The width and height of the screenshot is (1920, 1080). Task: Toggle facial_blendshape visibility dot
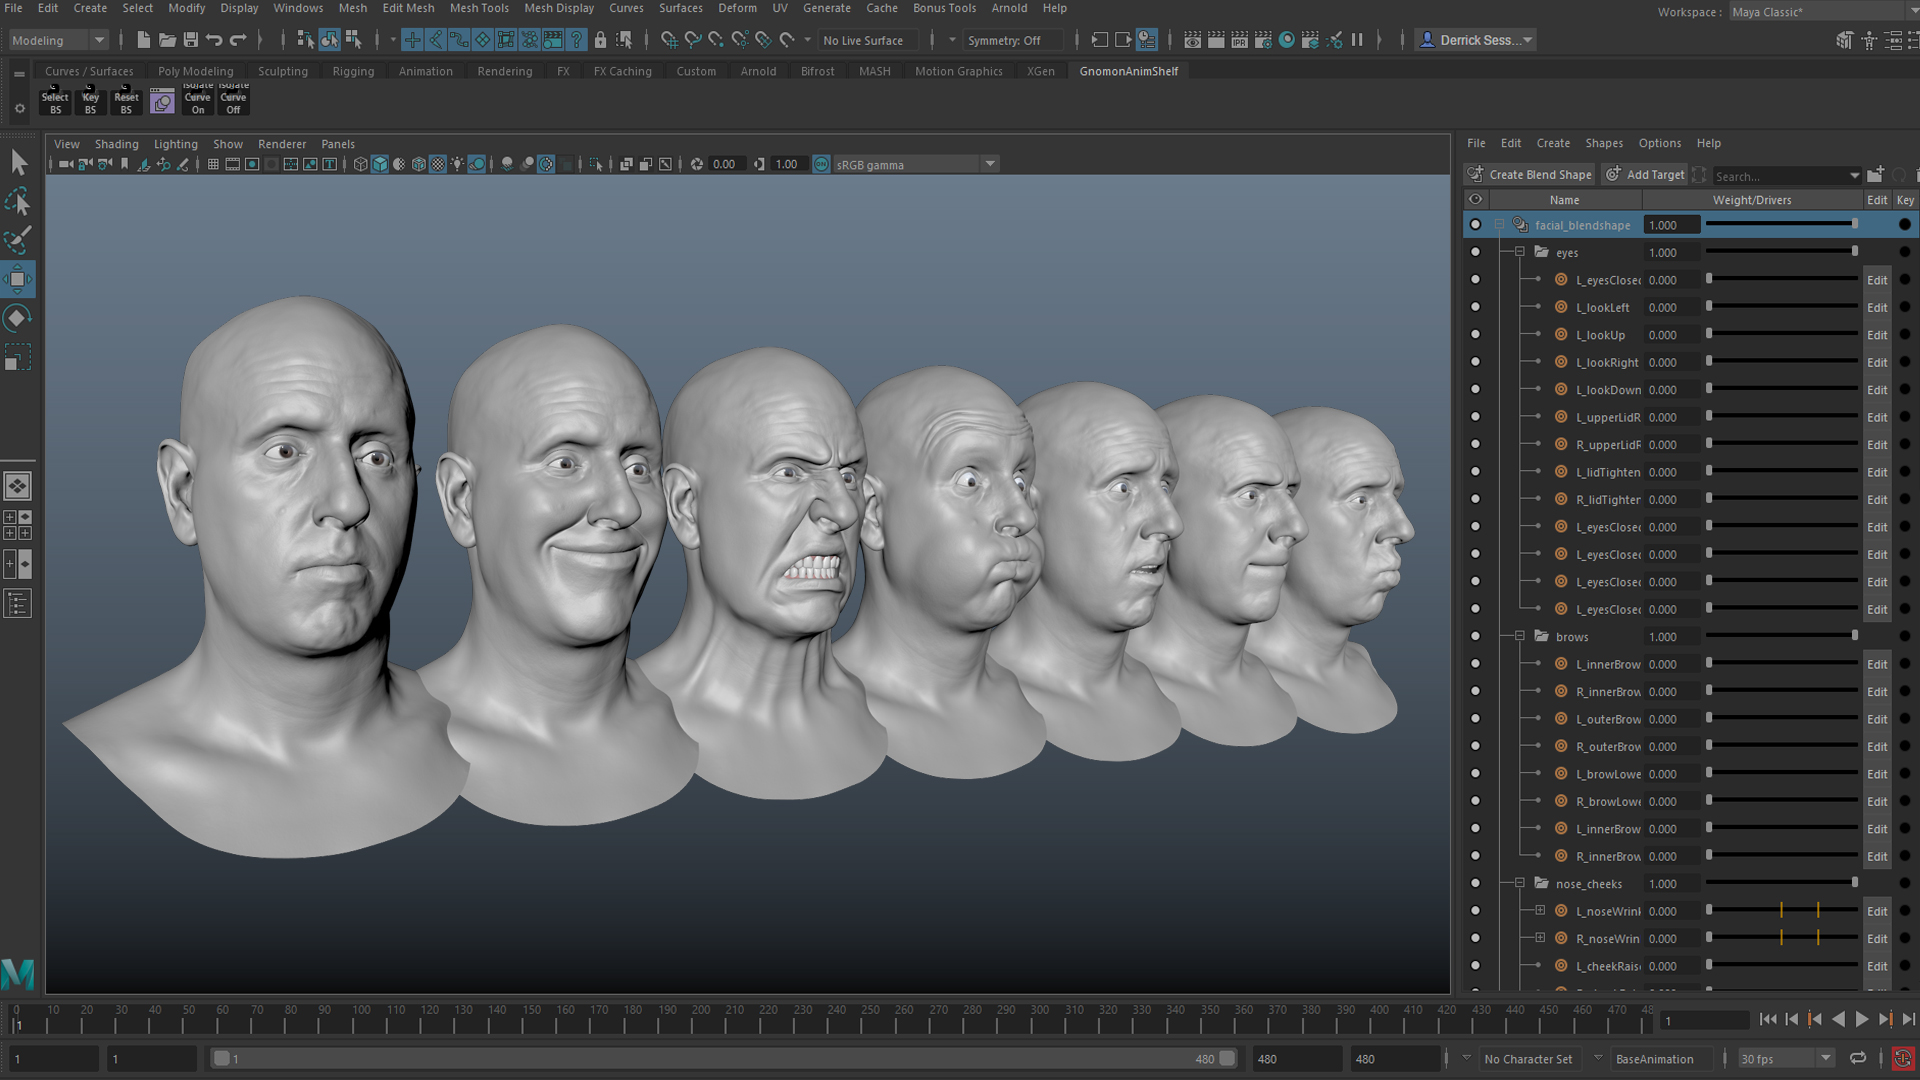click(x=1475, y=225)
